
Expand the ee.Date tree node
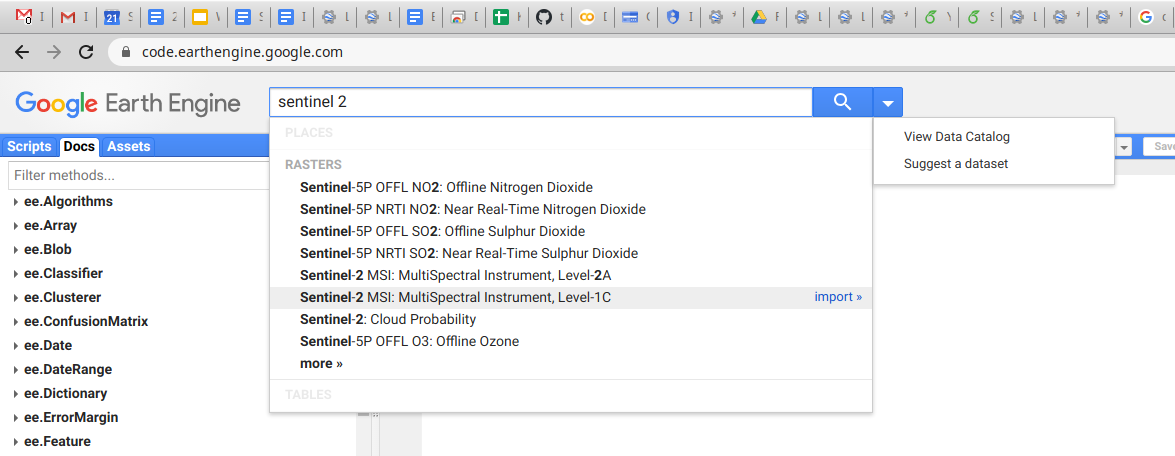pos(16,345)
